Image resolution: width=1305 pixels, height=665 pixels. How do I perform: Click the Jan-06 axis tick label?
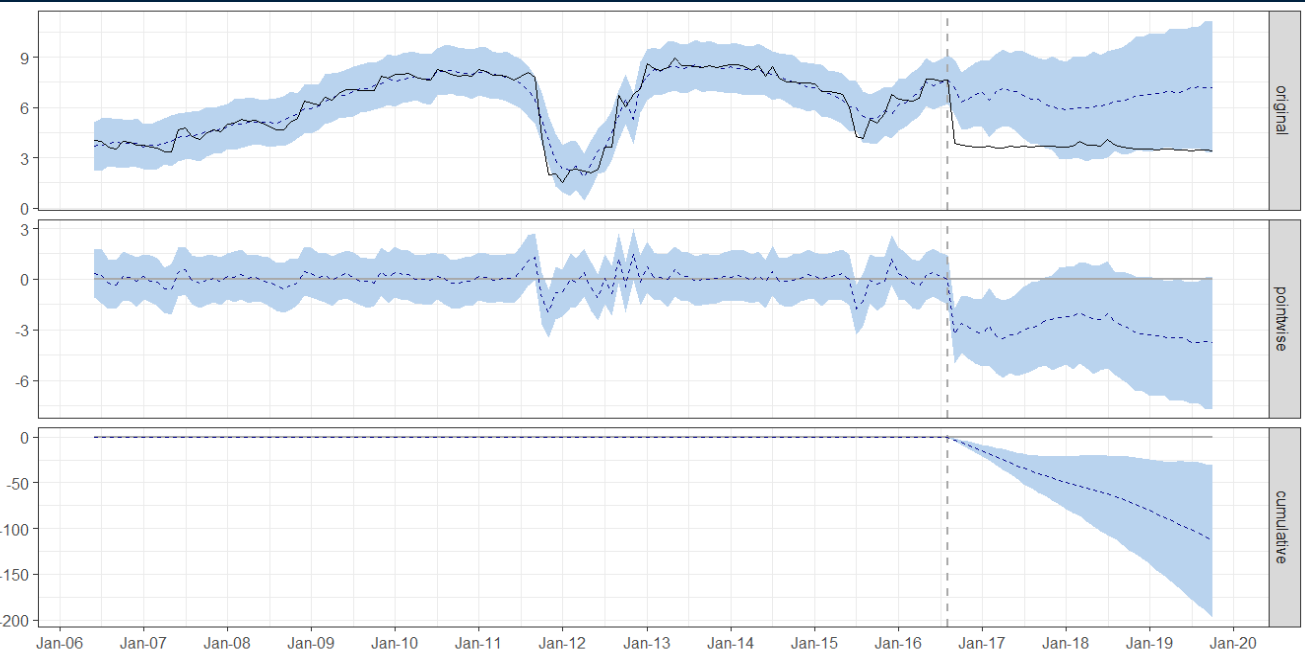point(61,644)
